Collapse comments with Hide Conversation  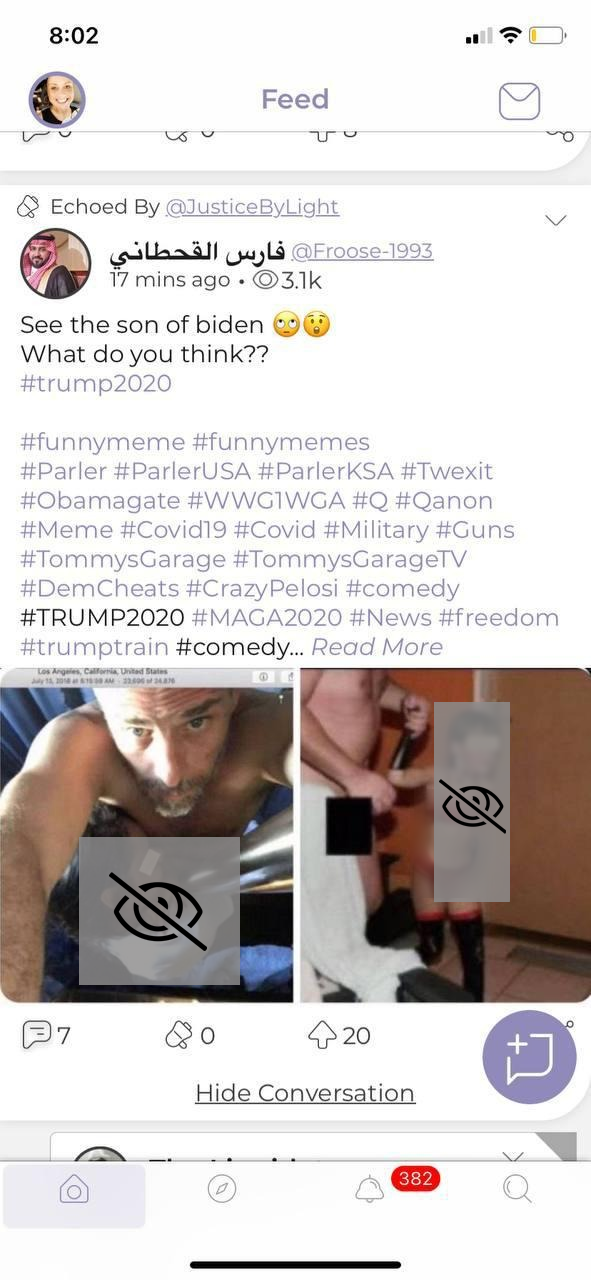[305, 1093]
